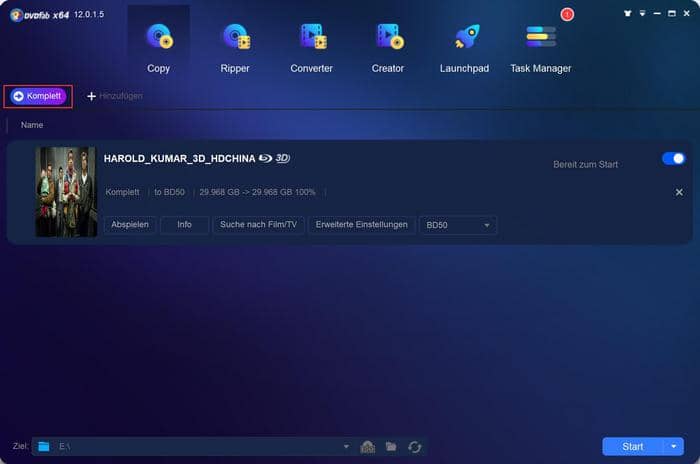Expand the destination path dropdown arrow

[346, 447]
